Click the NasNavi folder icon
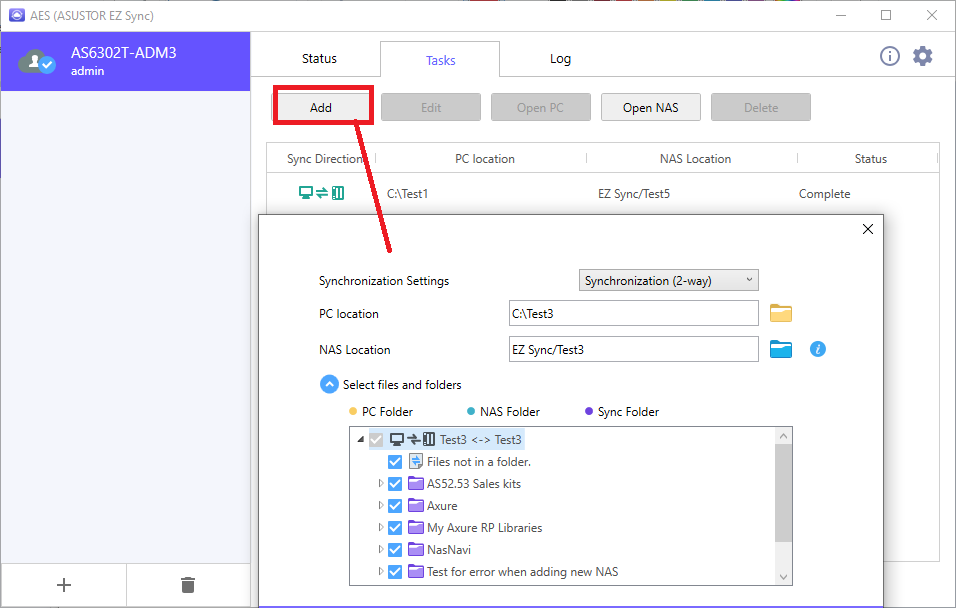956x608 pixels. point(416,549)
